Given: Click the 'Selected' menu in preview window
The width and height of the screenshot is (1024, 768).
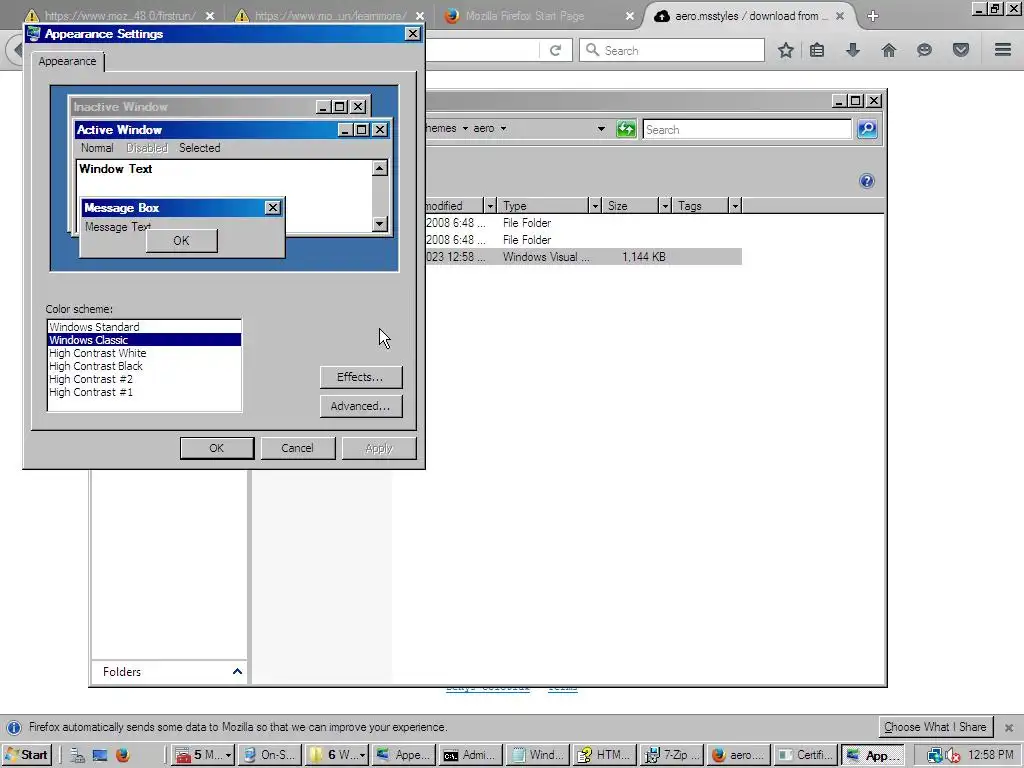Looking at the screenshot, I should (199, 148).
